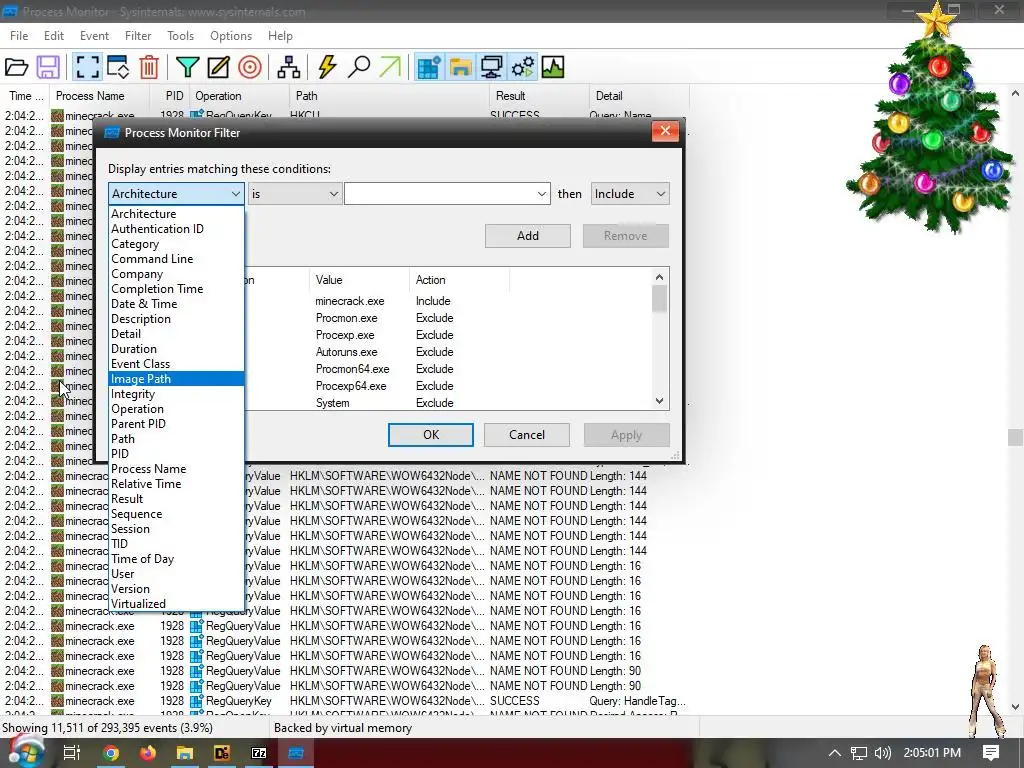The height and width of the screenshot is (768, 1024).
Task: Click OK in the filter dialog
Action: click(x=430, y=435)
